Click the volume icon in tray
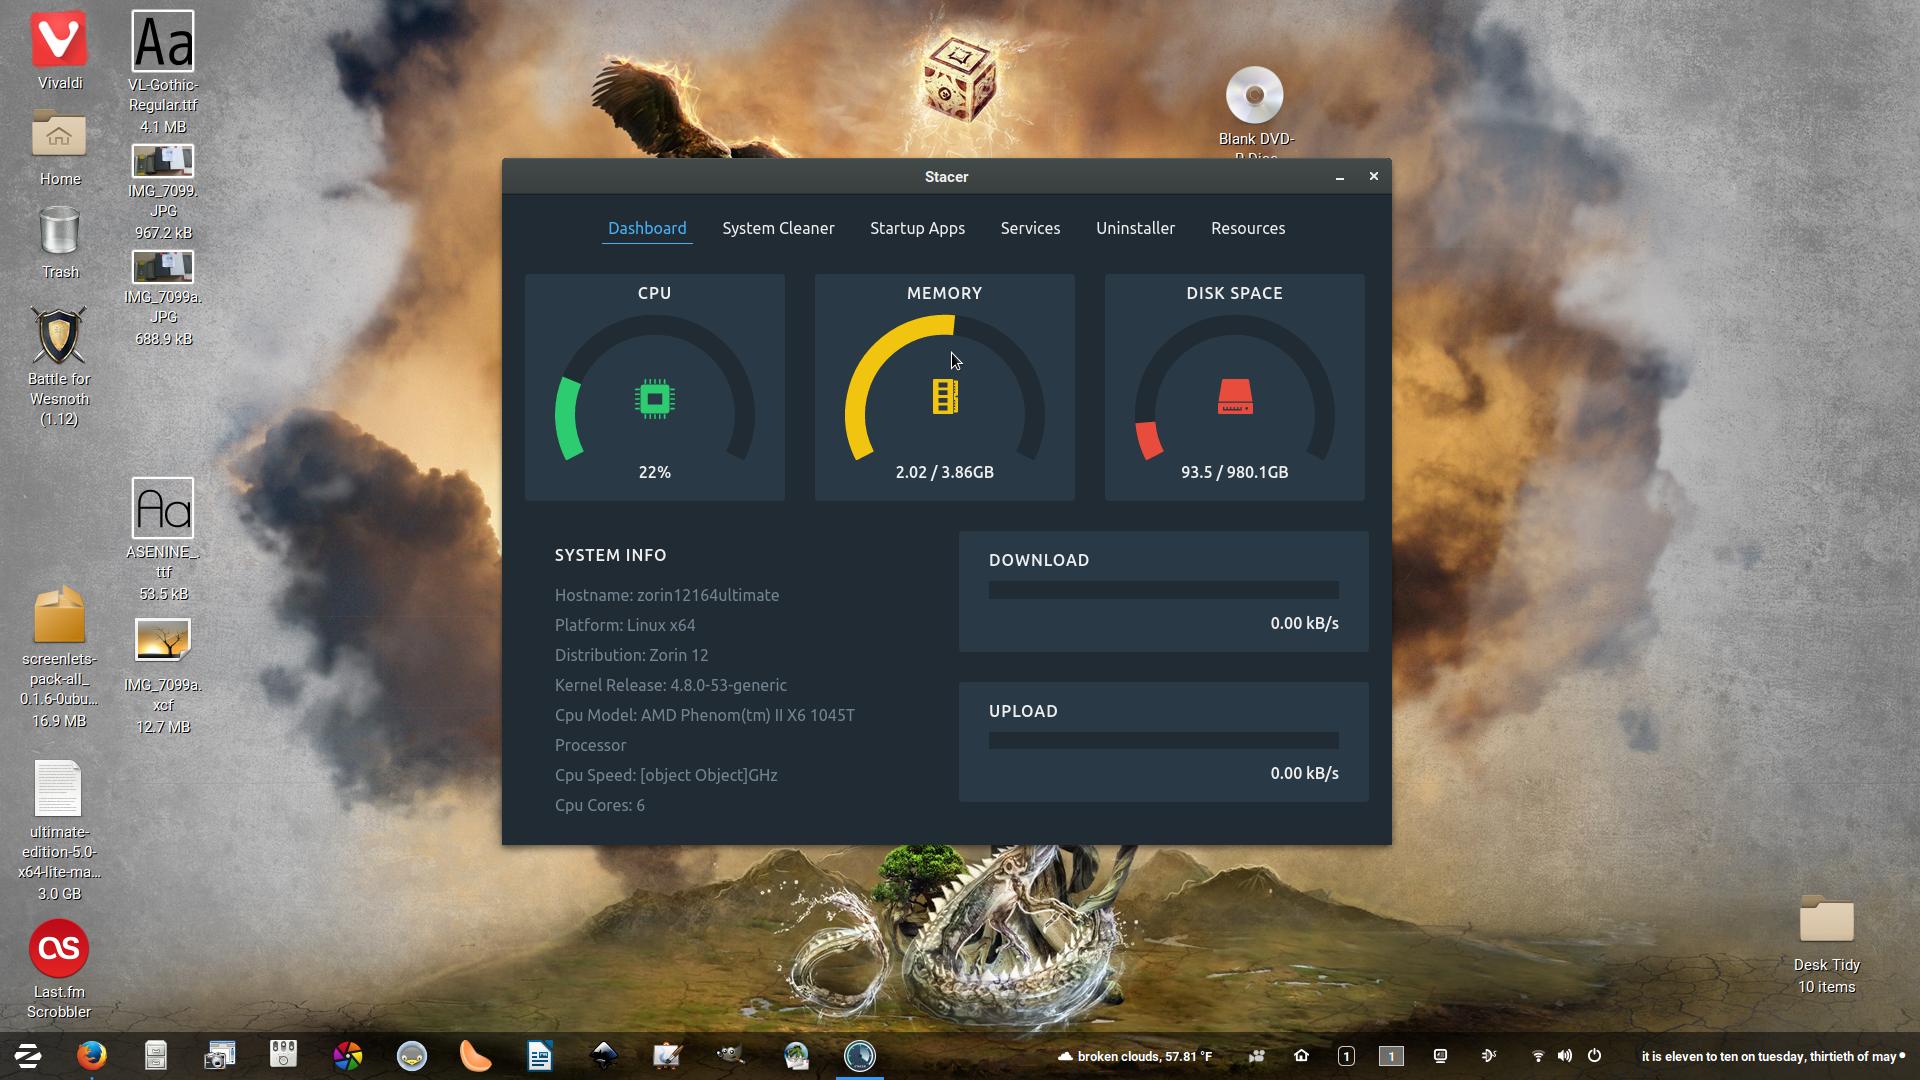1920x1080 pixels. (1565, 1056)
